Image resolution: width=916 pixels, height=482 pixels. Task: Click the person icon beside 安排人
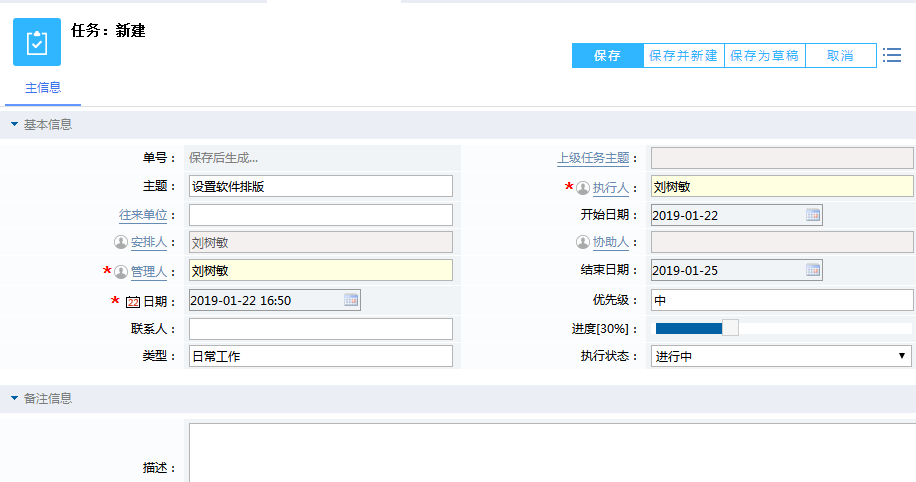[121, 242]
